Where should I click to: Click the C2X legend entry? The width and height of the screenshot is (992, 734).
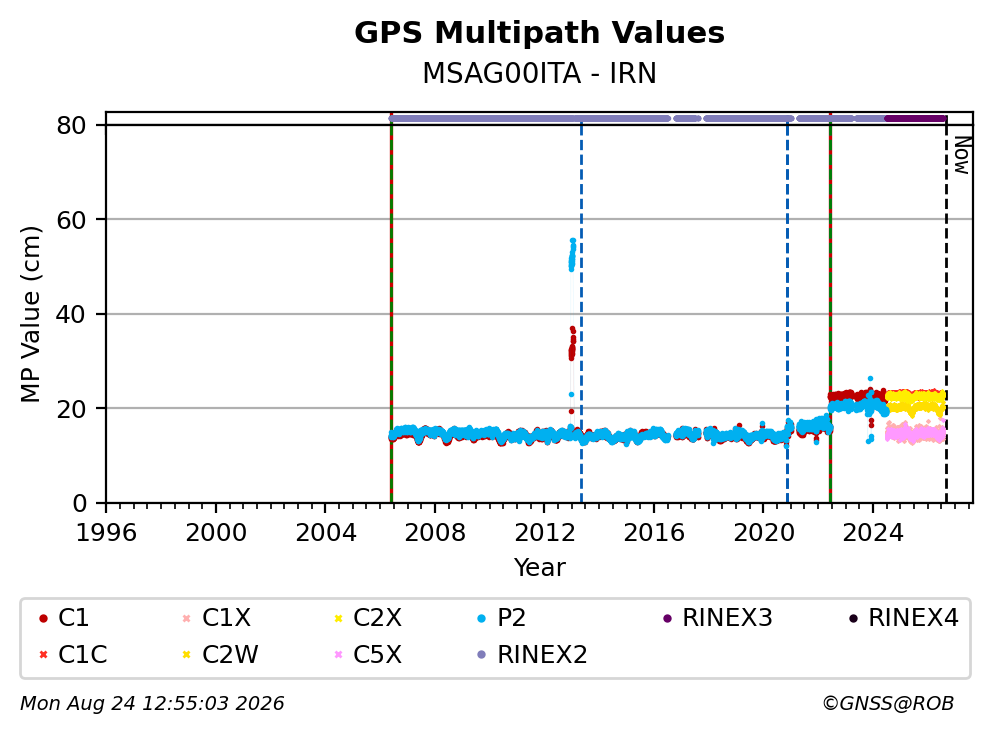pos(367,618)
